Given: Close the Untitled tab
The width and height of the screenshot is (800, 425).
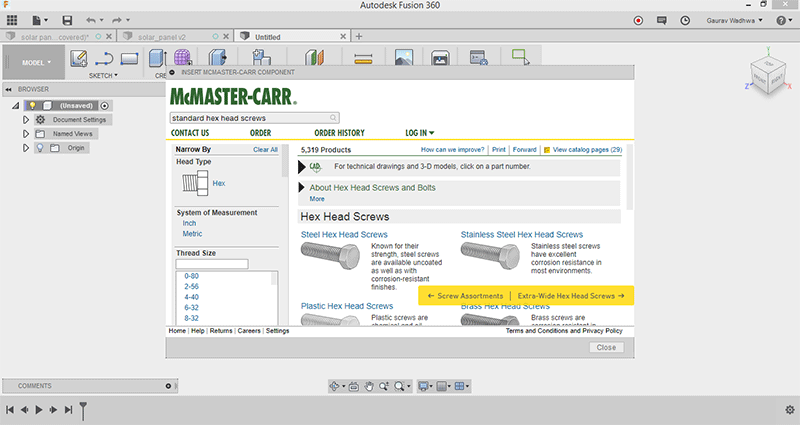Looking at the screenshot, I should 343,37.
